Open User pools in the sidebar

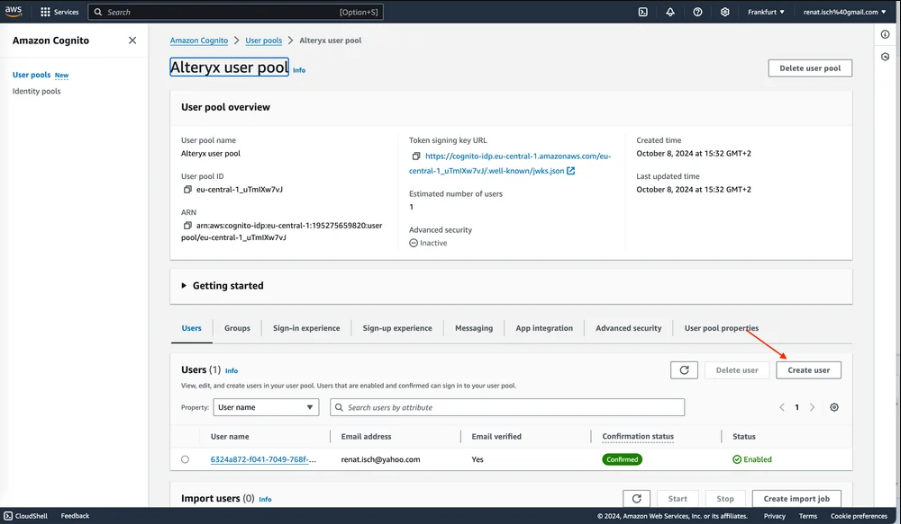click(32, 75)
